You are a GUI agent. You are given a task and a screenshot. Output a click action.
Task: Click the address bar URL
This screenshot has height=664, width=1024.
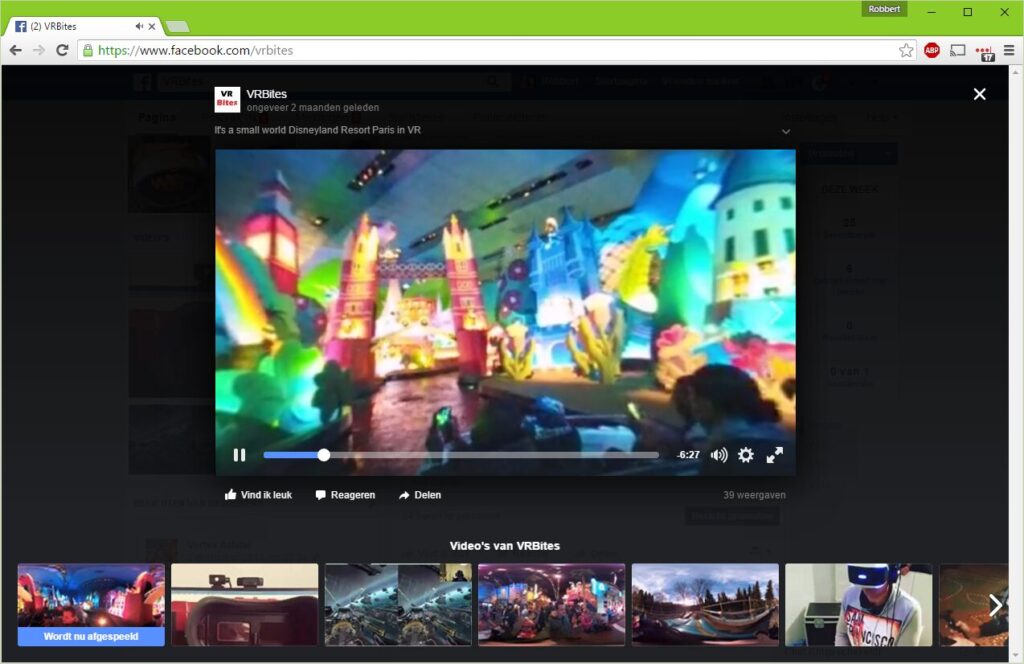tap(195, 50)
